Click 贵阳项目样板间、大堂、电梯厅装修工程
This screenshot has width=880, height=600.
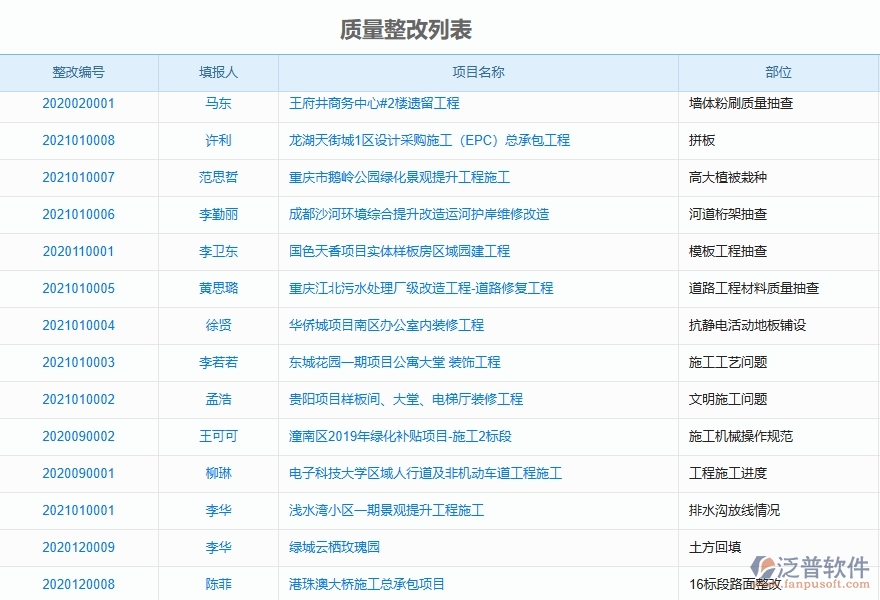pos(409,399)
